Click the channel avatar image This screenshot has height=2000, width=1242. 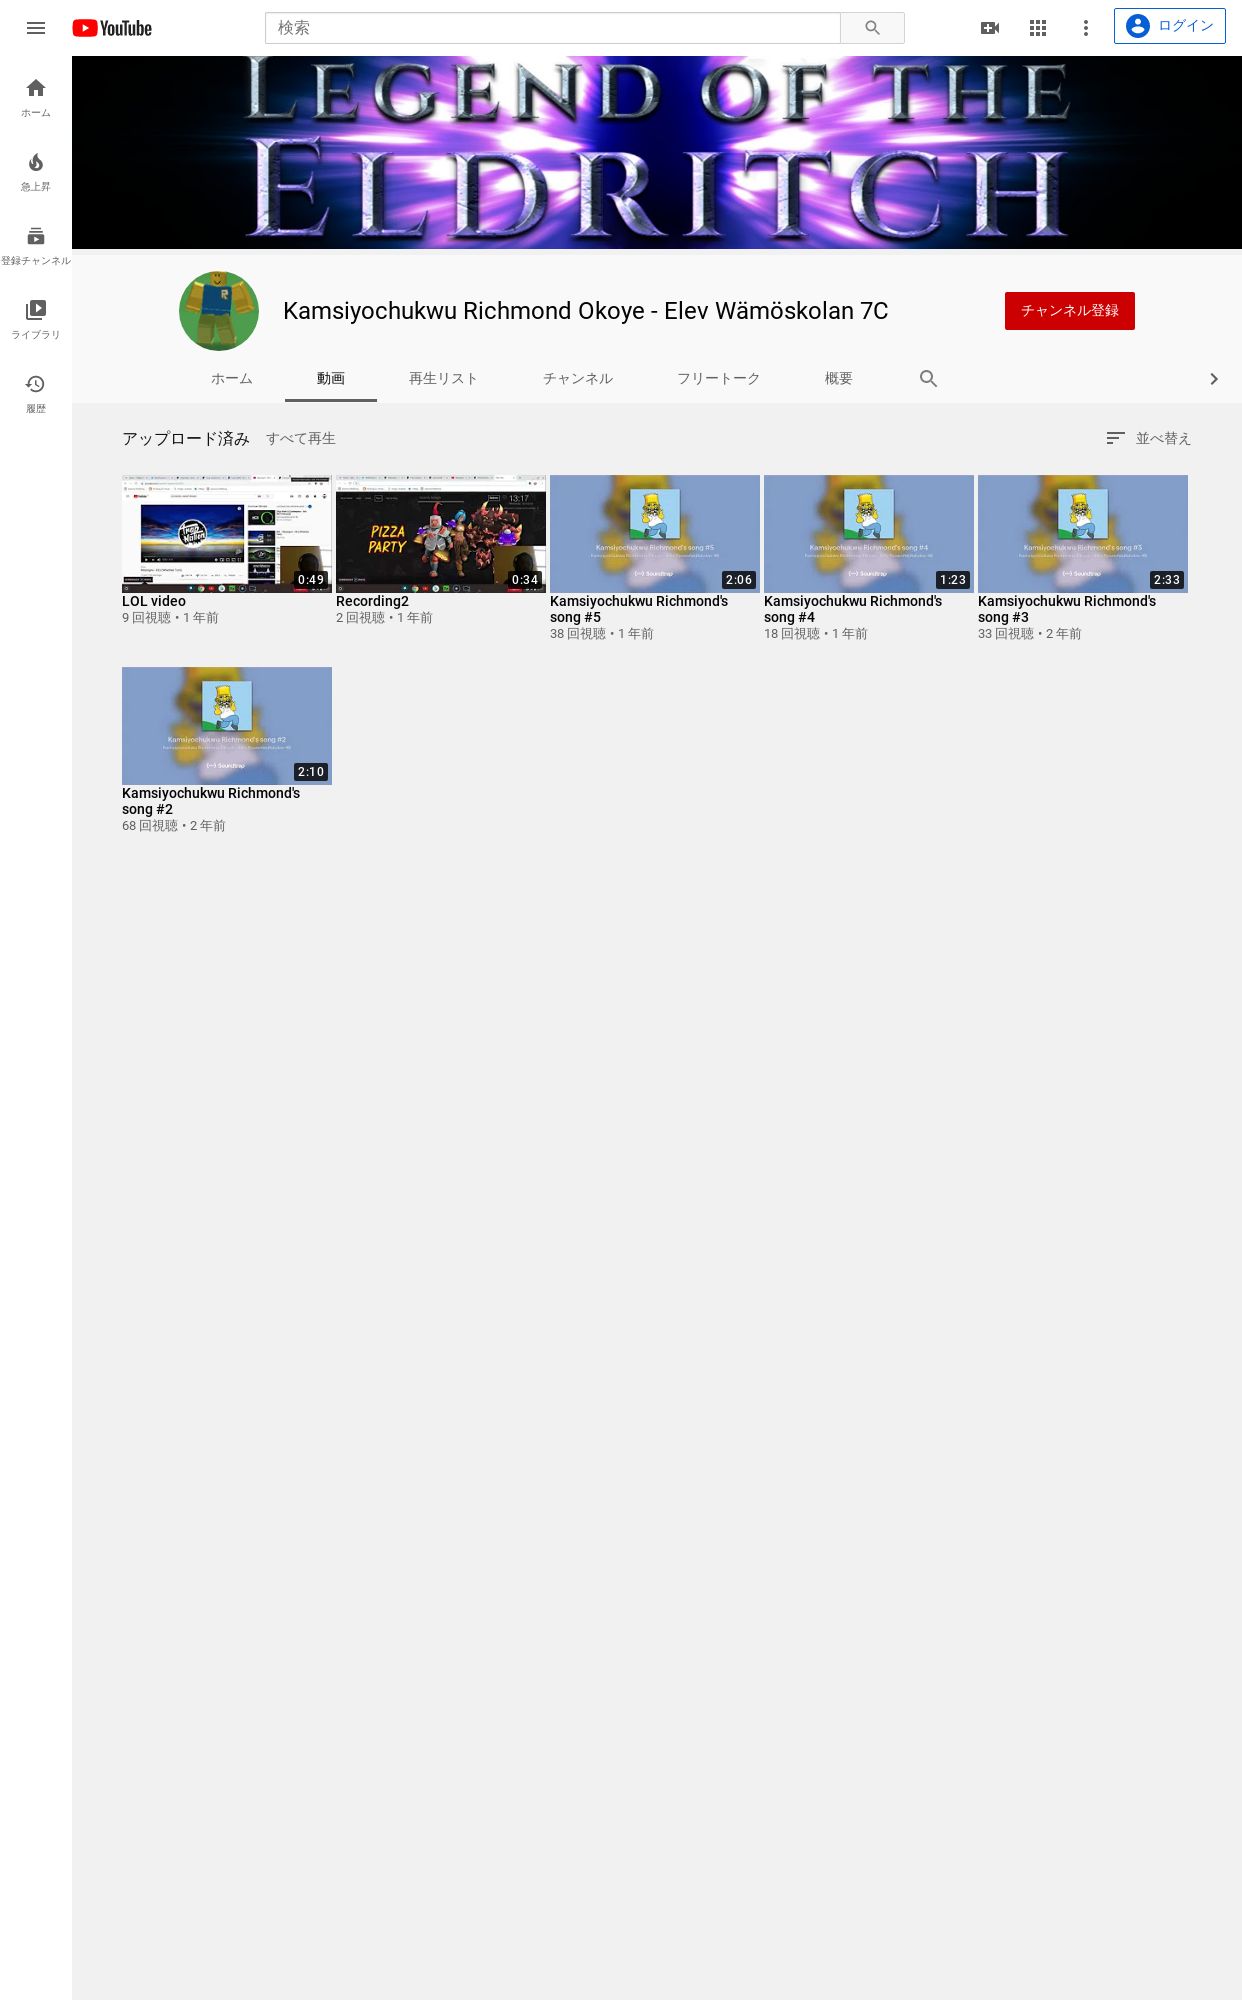pyautogui.click(x=219, y=311)
